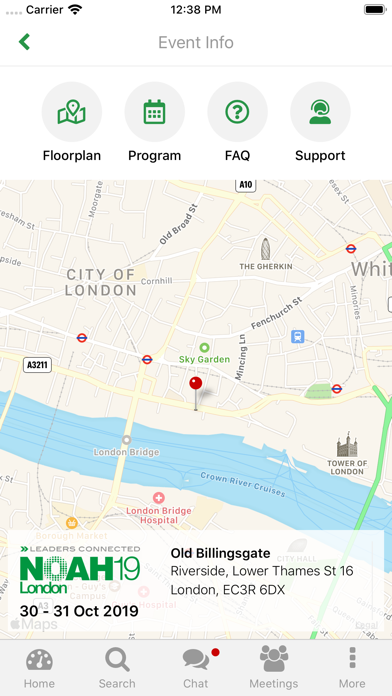Open the Program calendar icon

pos(154,112)
